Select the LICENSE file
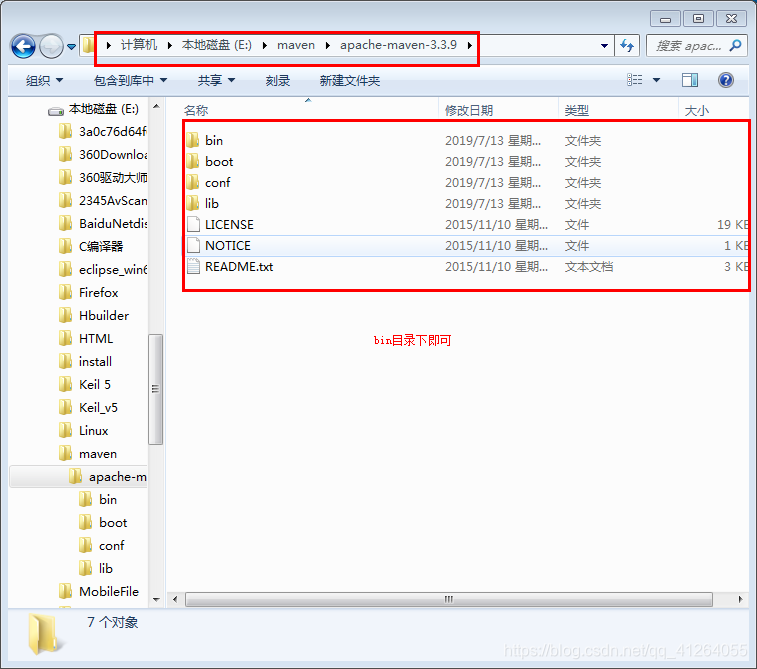This screenshot has height=669, width=757. pos(229,225)
